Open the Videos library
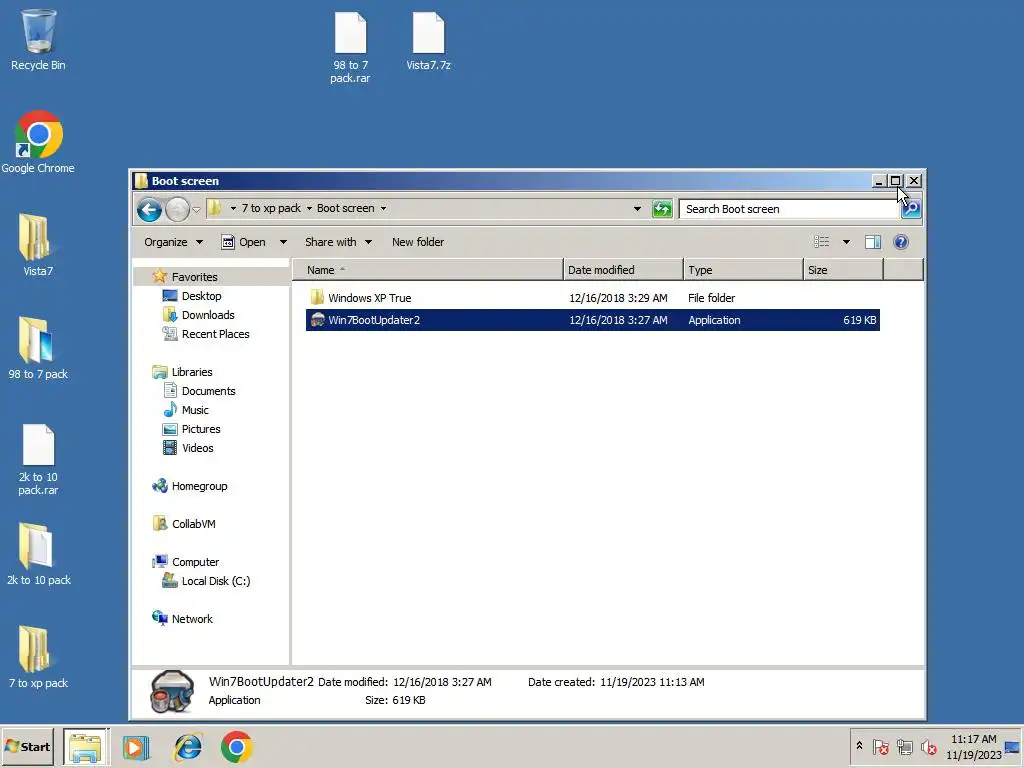This screenshot has width=1024, height=768. point(188,448)
